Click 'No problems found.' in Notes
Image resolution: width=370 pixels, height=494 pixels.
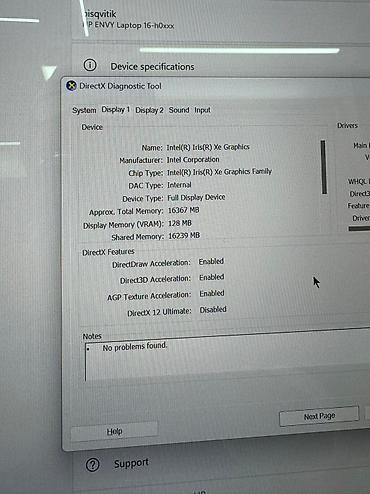pos(135,347)
